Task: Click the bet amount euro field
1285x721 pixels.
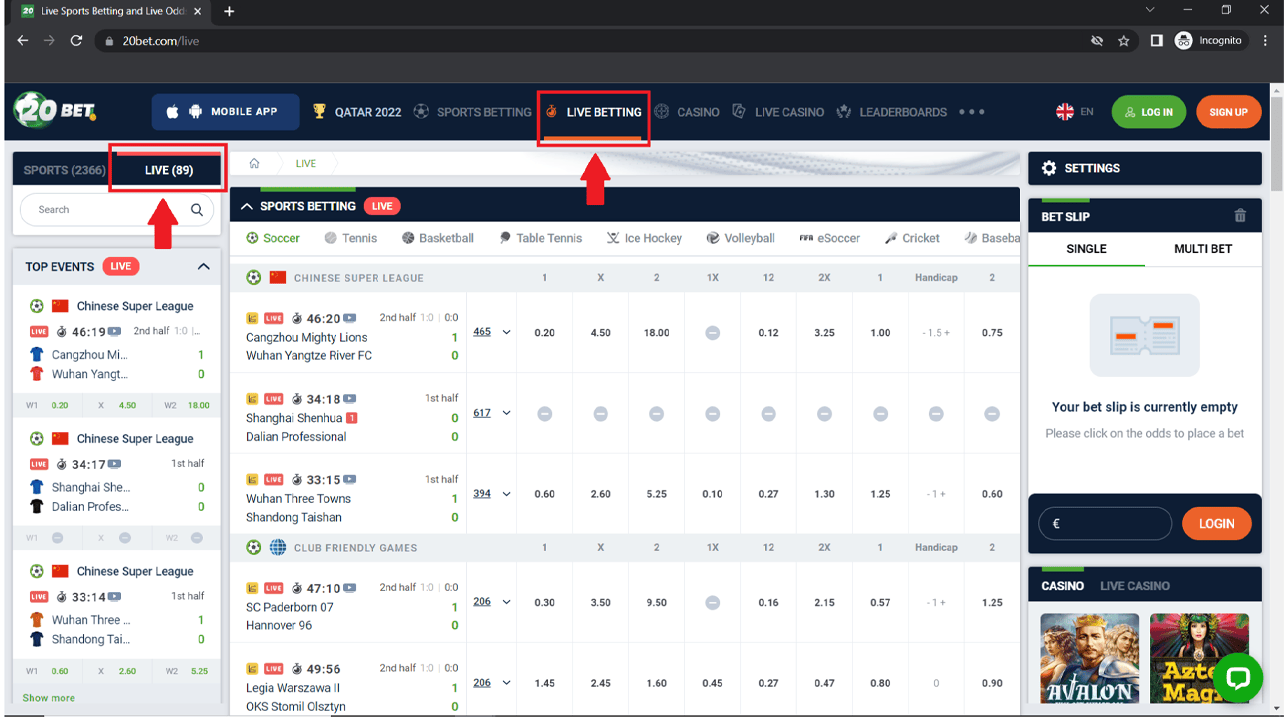Action: coord(1104,524)
